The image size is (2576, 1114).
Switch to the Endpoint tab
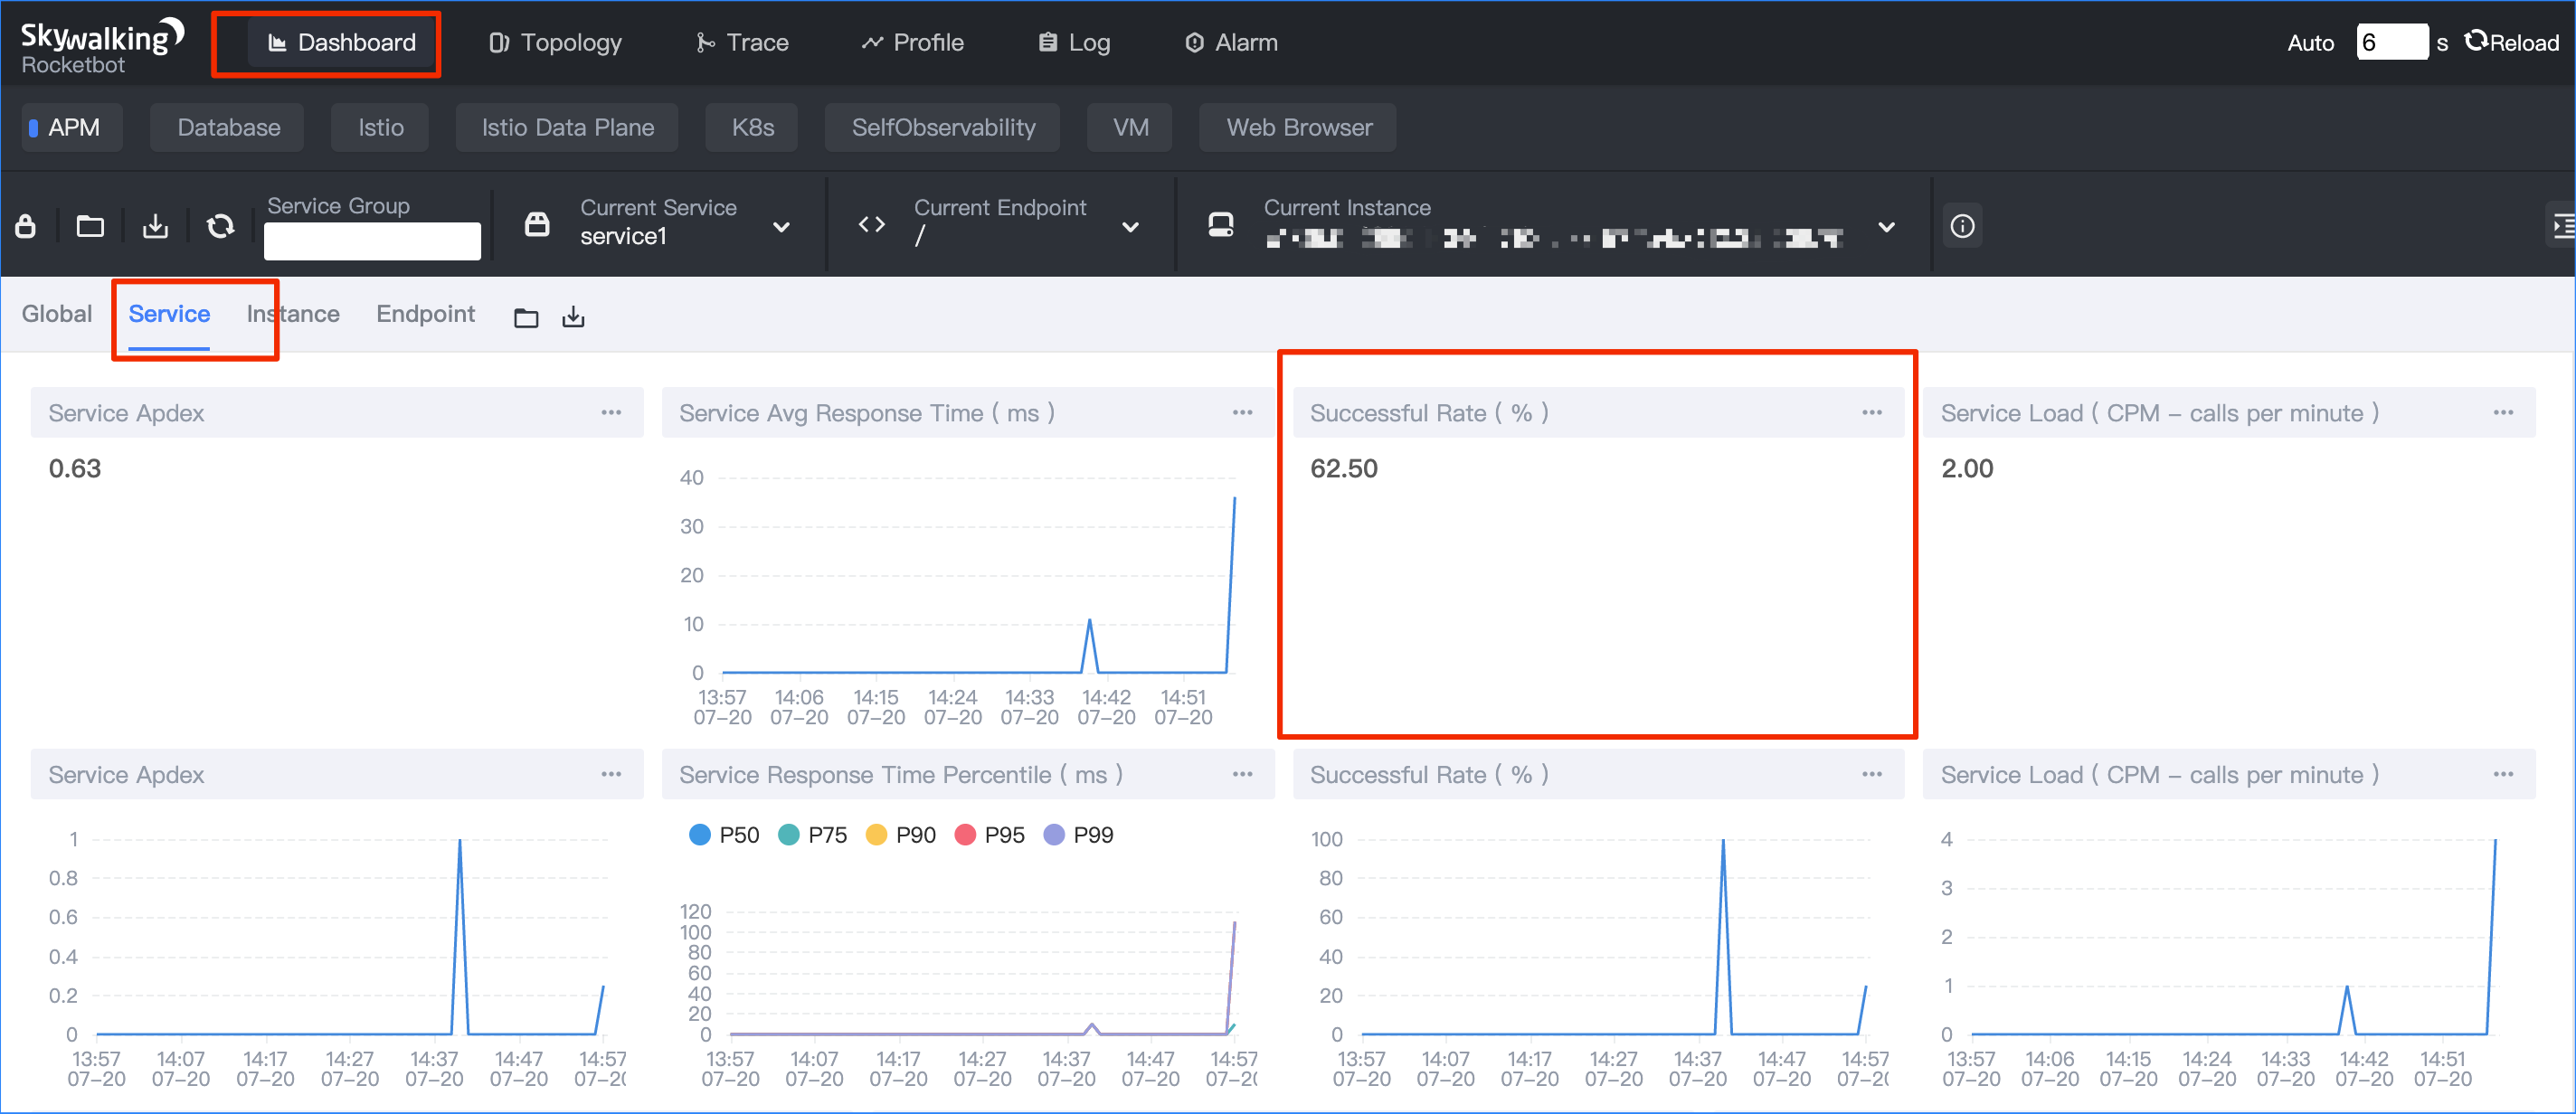coord(425,314)
